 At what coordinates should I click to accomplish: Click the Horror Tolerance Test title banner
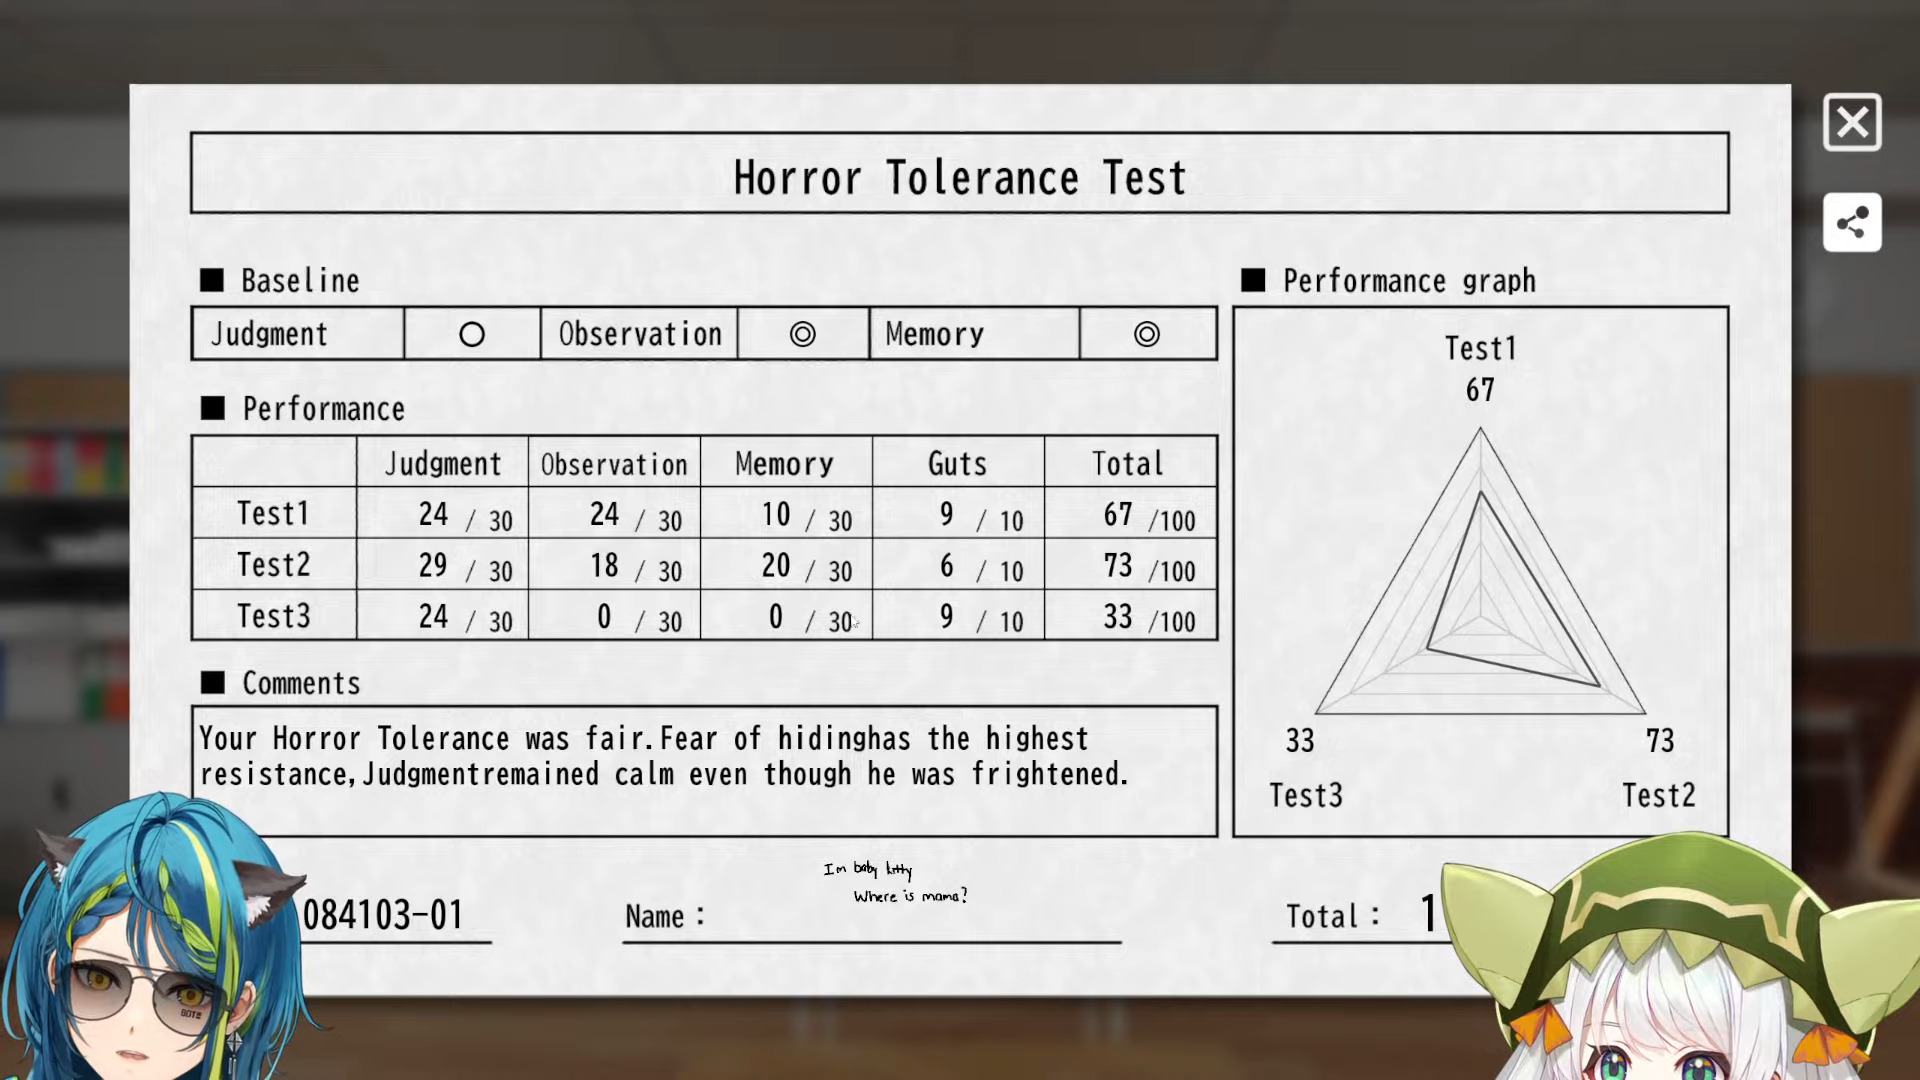click(959, 173)
